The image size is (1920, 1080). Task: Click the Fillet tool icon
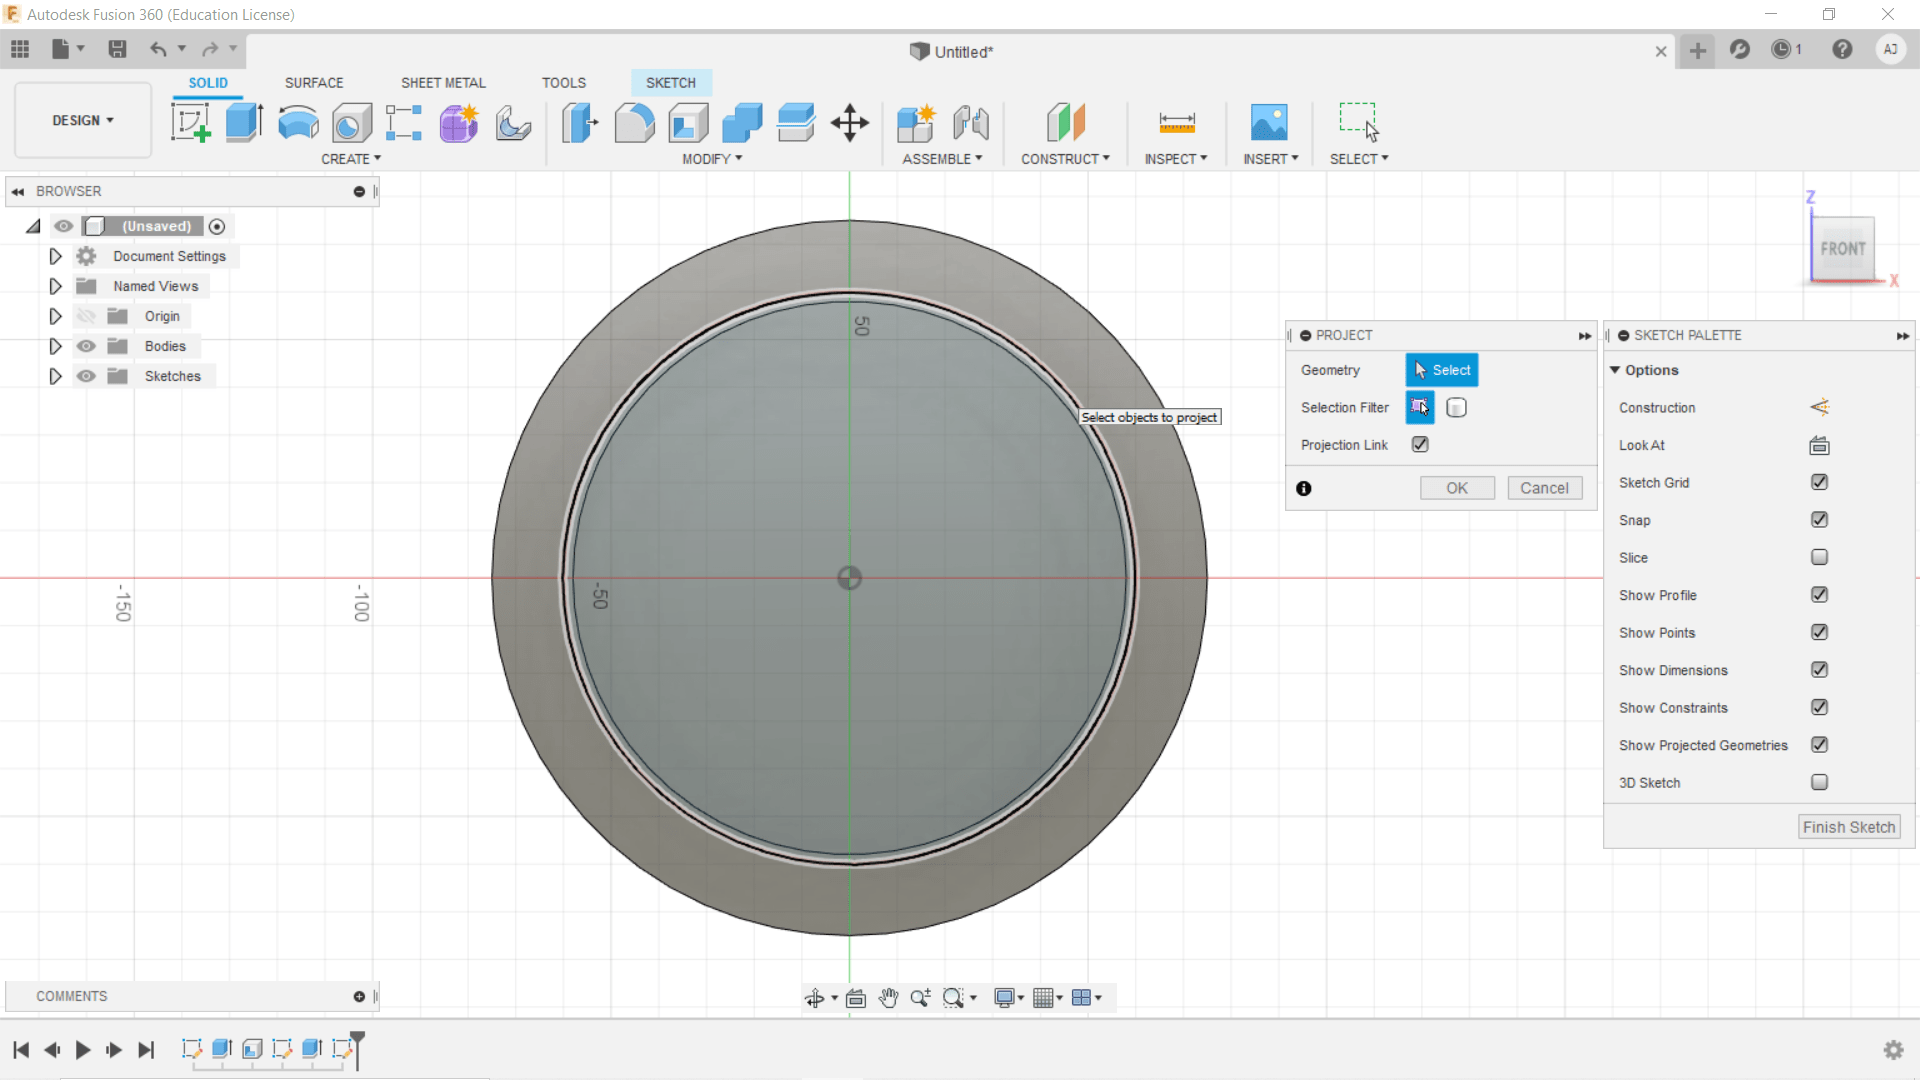point(634,123)
